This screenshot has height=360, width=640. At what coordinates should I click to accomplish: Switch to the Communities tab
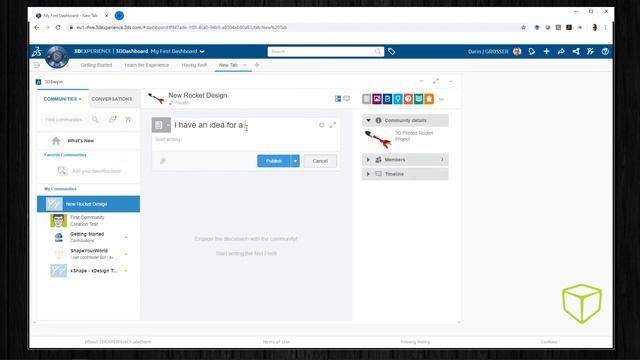[x=62, y=99]
